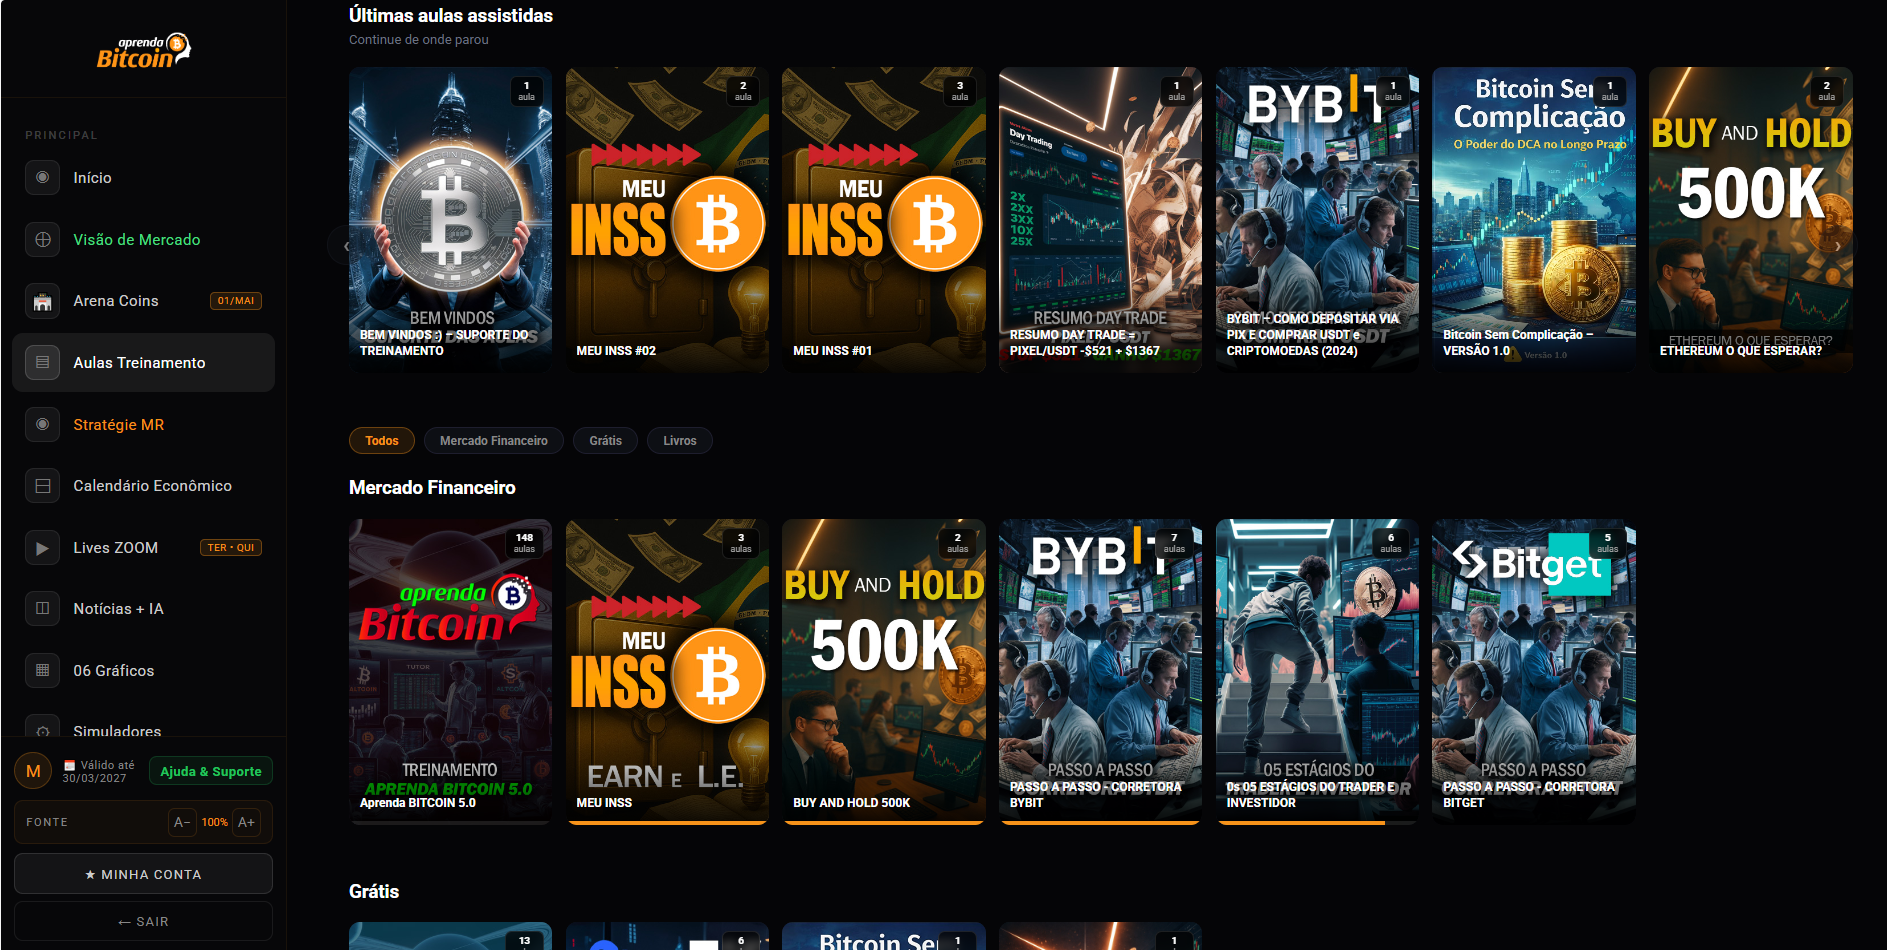Open Passo a Passo Corretora BITGET course
This screenshot has width=1887, height=950.
pos(1534,672)
